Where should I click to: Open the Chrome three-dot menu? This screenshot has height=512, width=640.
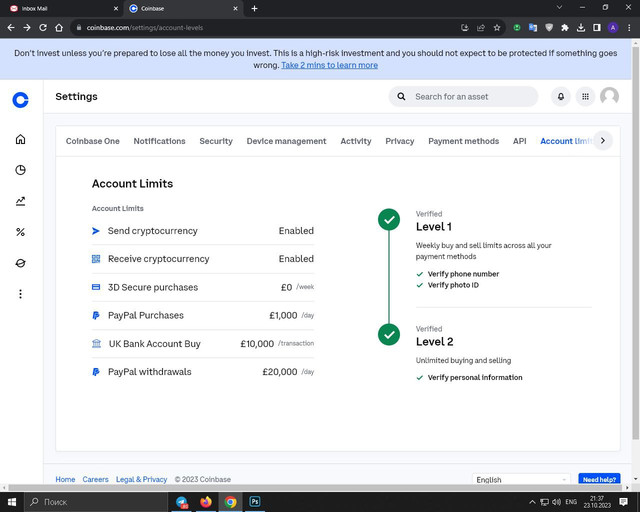[x=629, y=28]
